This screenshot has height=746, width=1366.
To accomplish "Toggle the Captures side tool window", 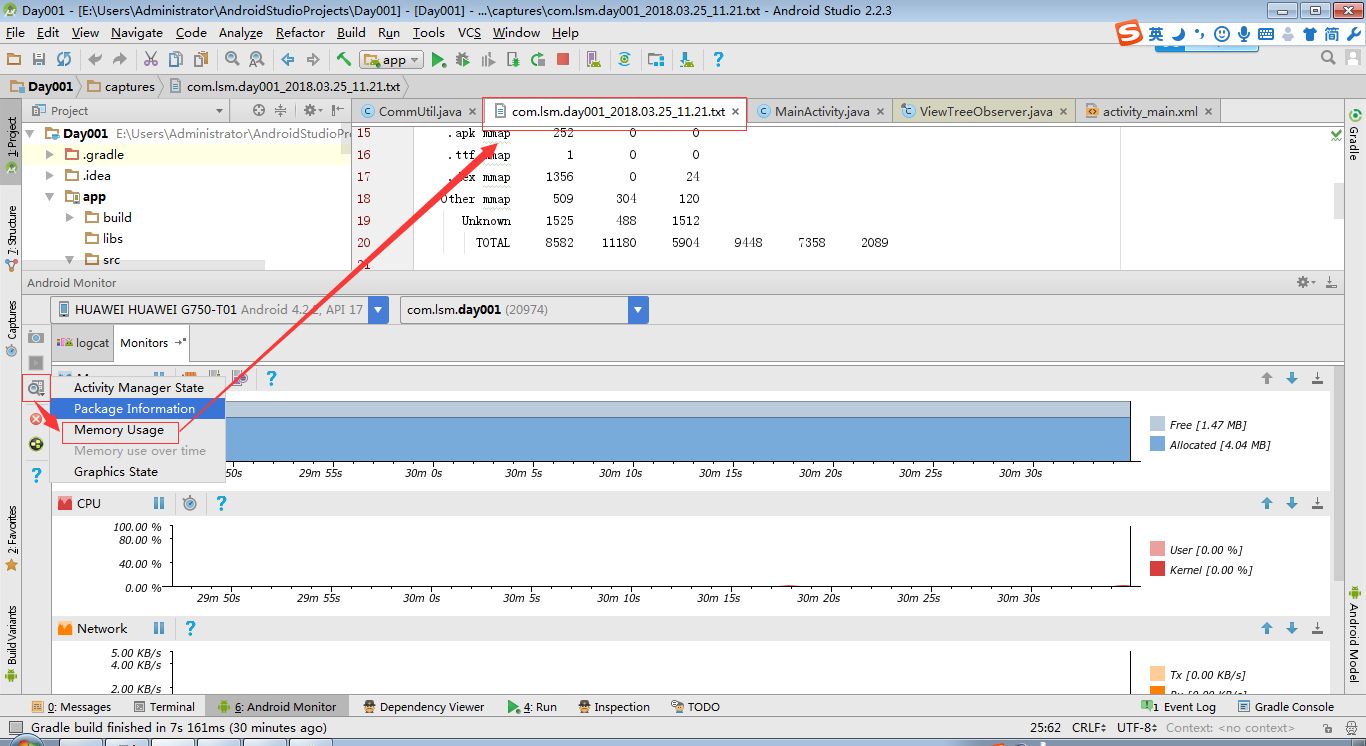I will tap(12, 328).
